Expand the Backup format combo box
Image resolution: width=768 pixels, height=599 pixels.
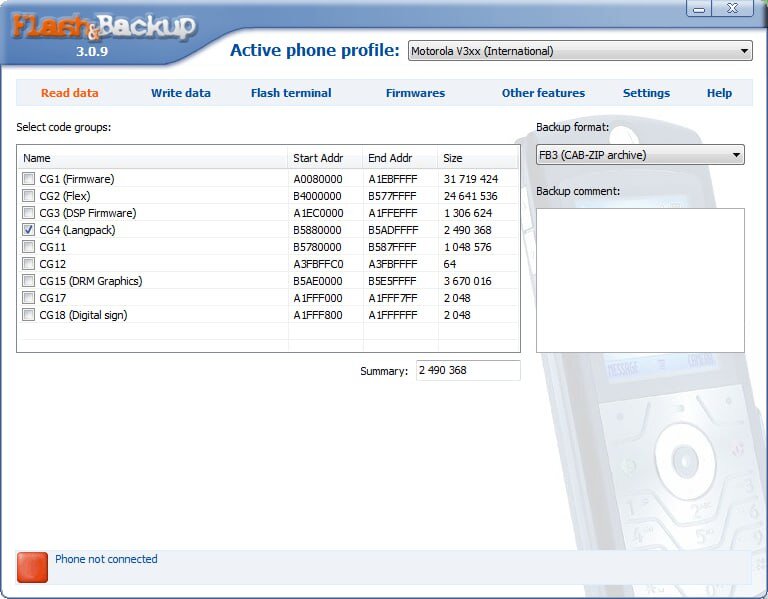[x=640, y=155]
